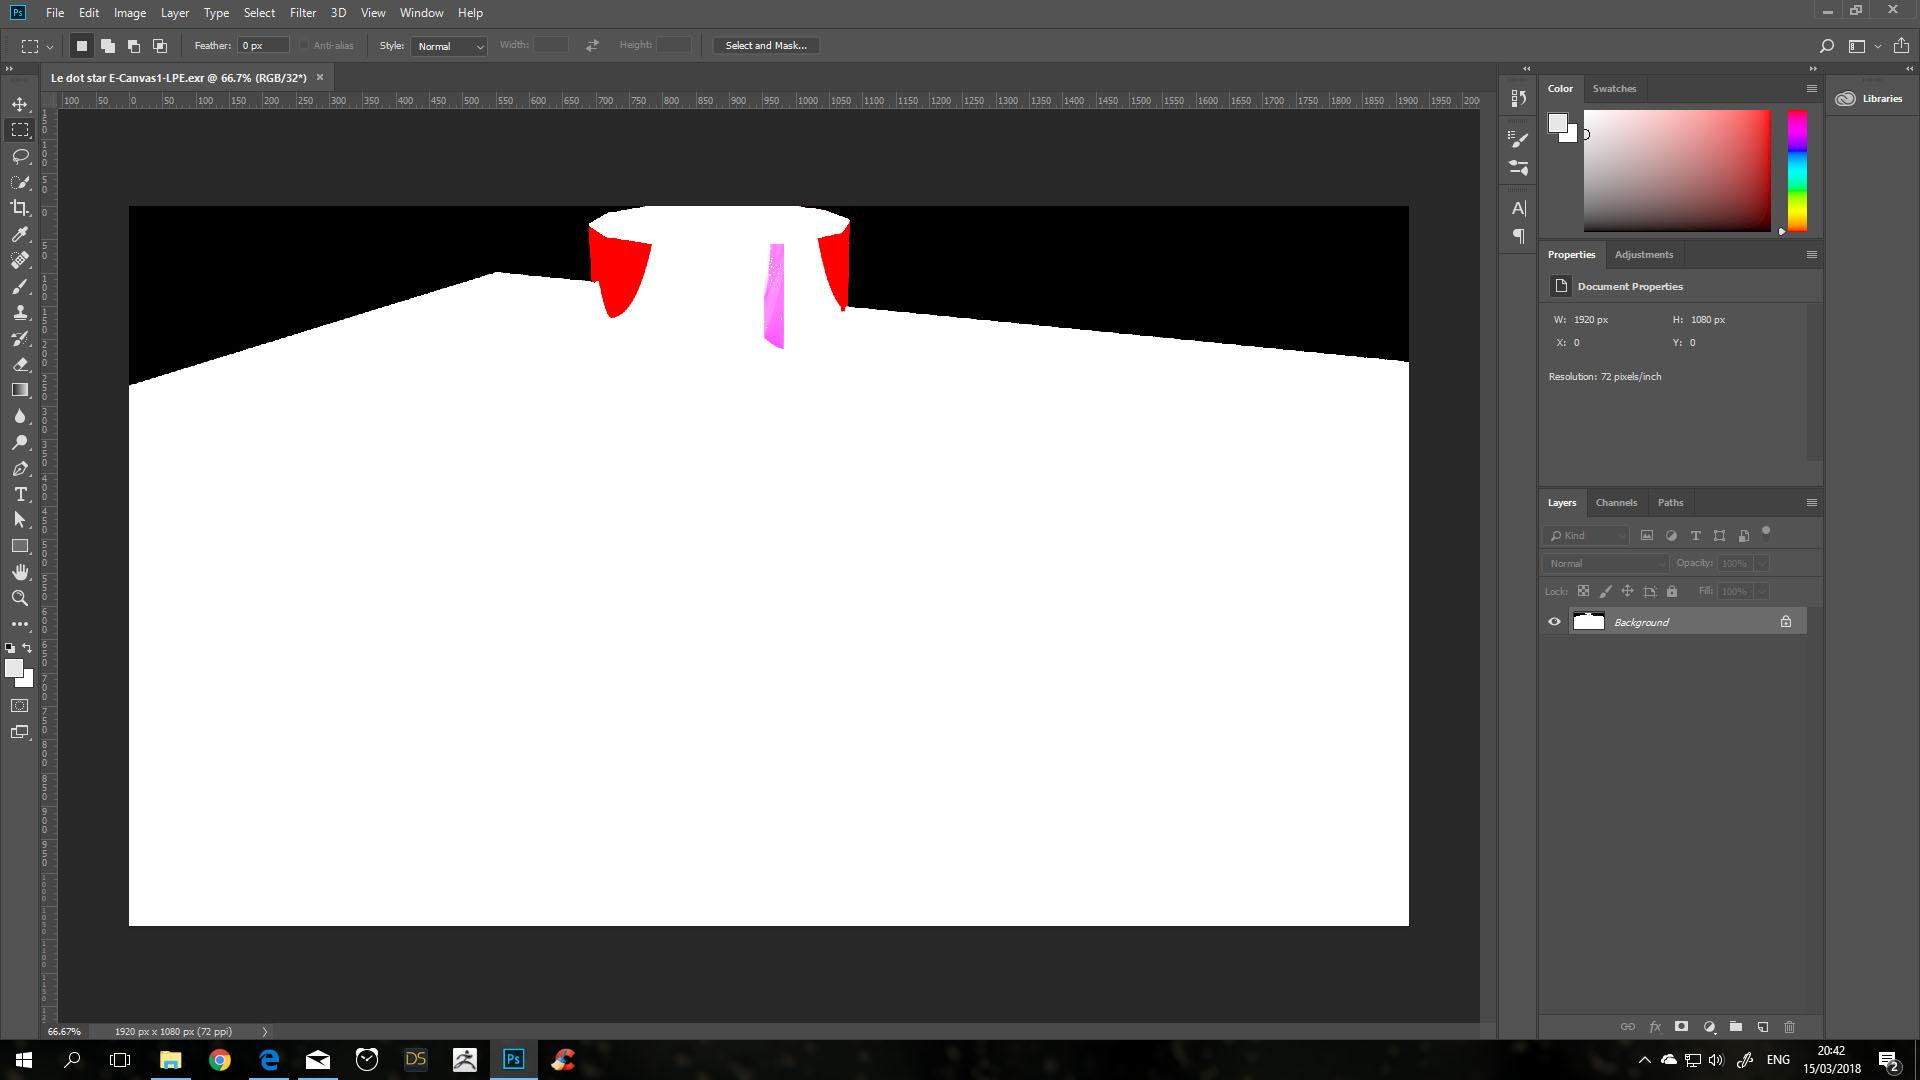Select the Zoom tool
The image size is (1920, 1080).
pos(20,598)
